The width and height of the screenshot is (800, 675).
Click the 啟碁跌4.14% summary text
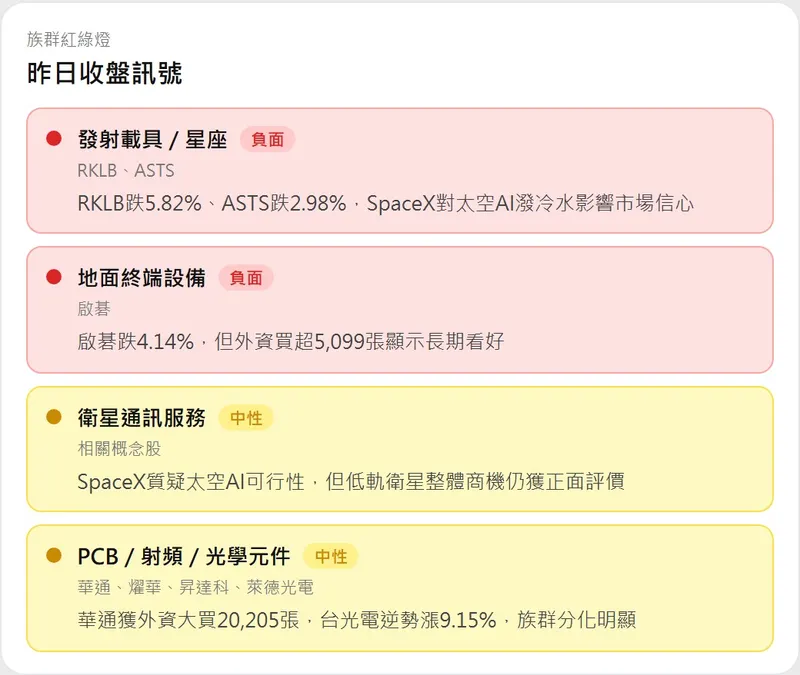290,342
